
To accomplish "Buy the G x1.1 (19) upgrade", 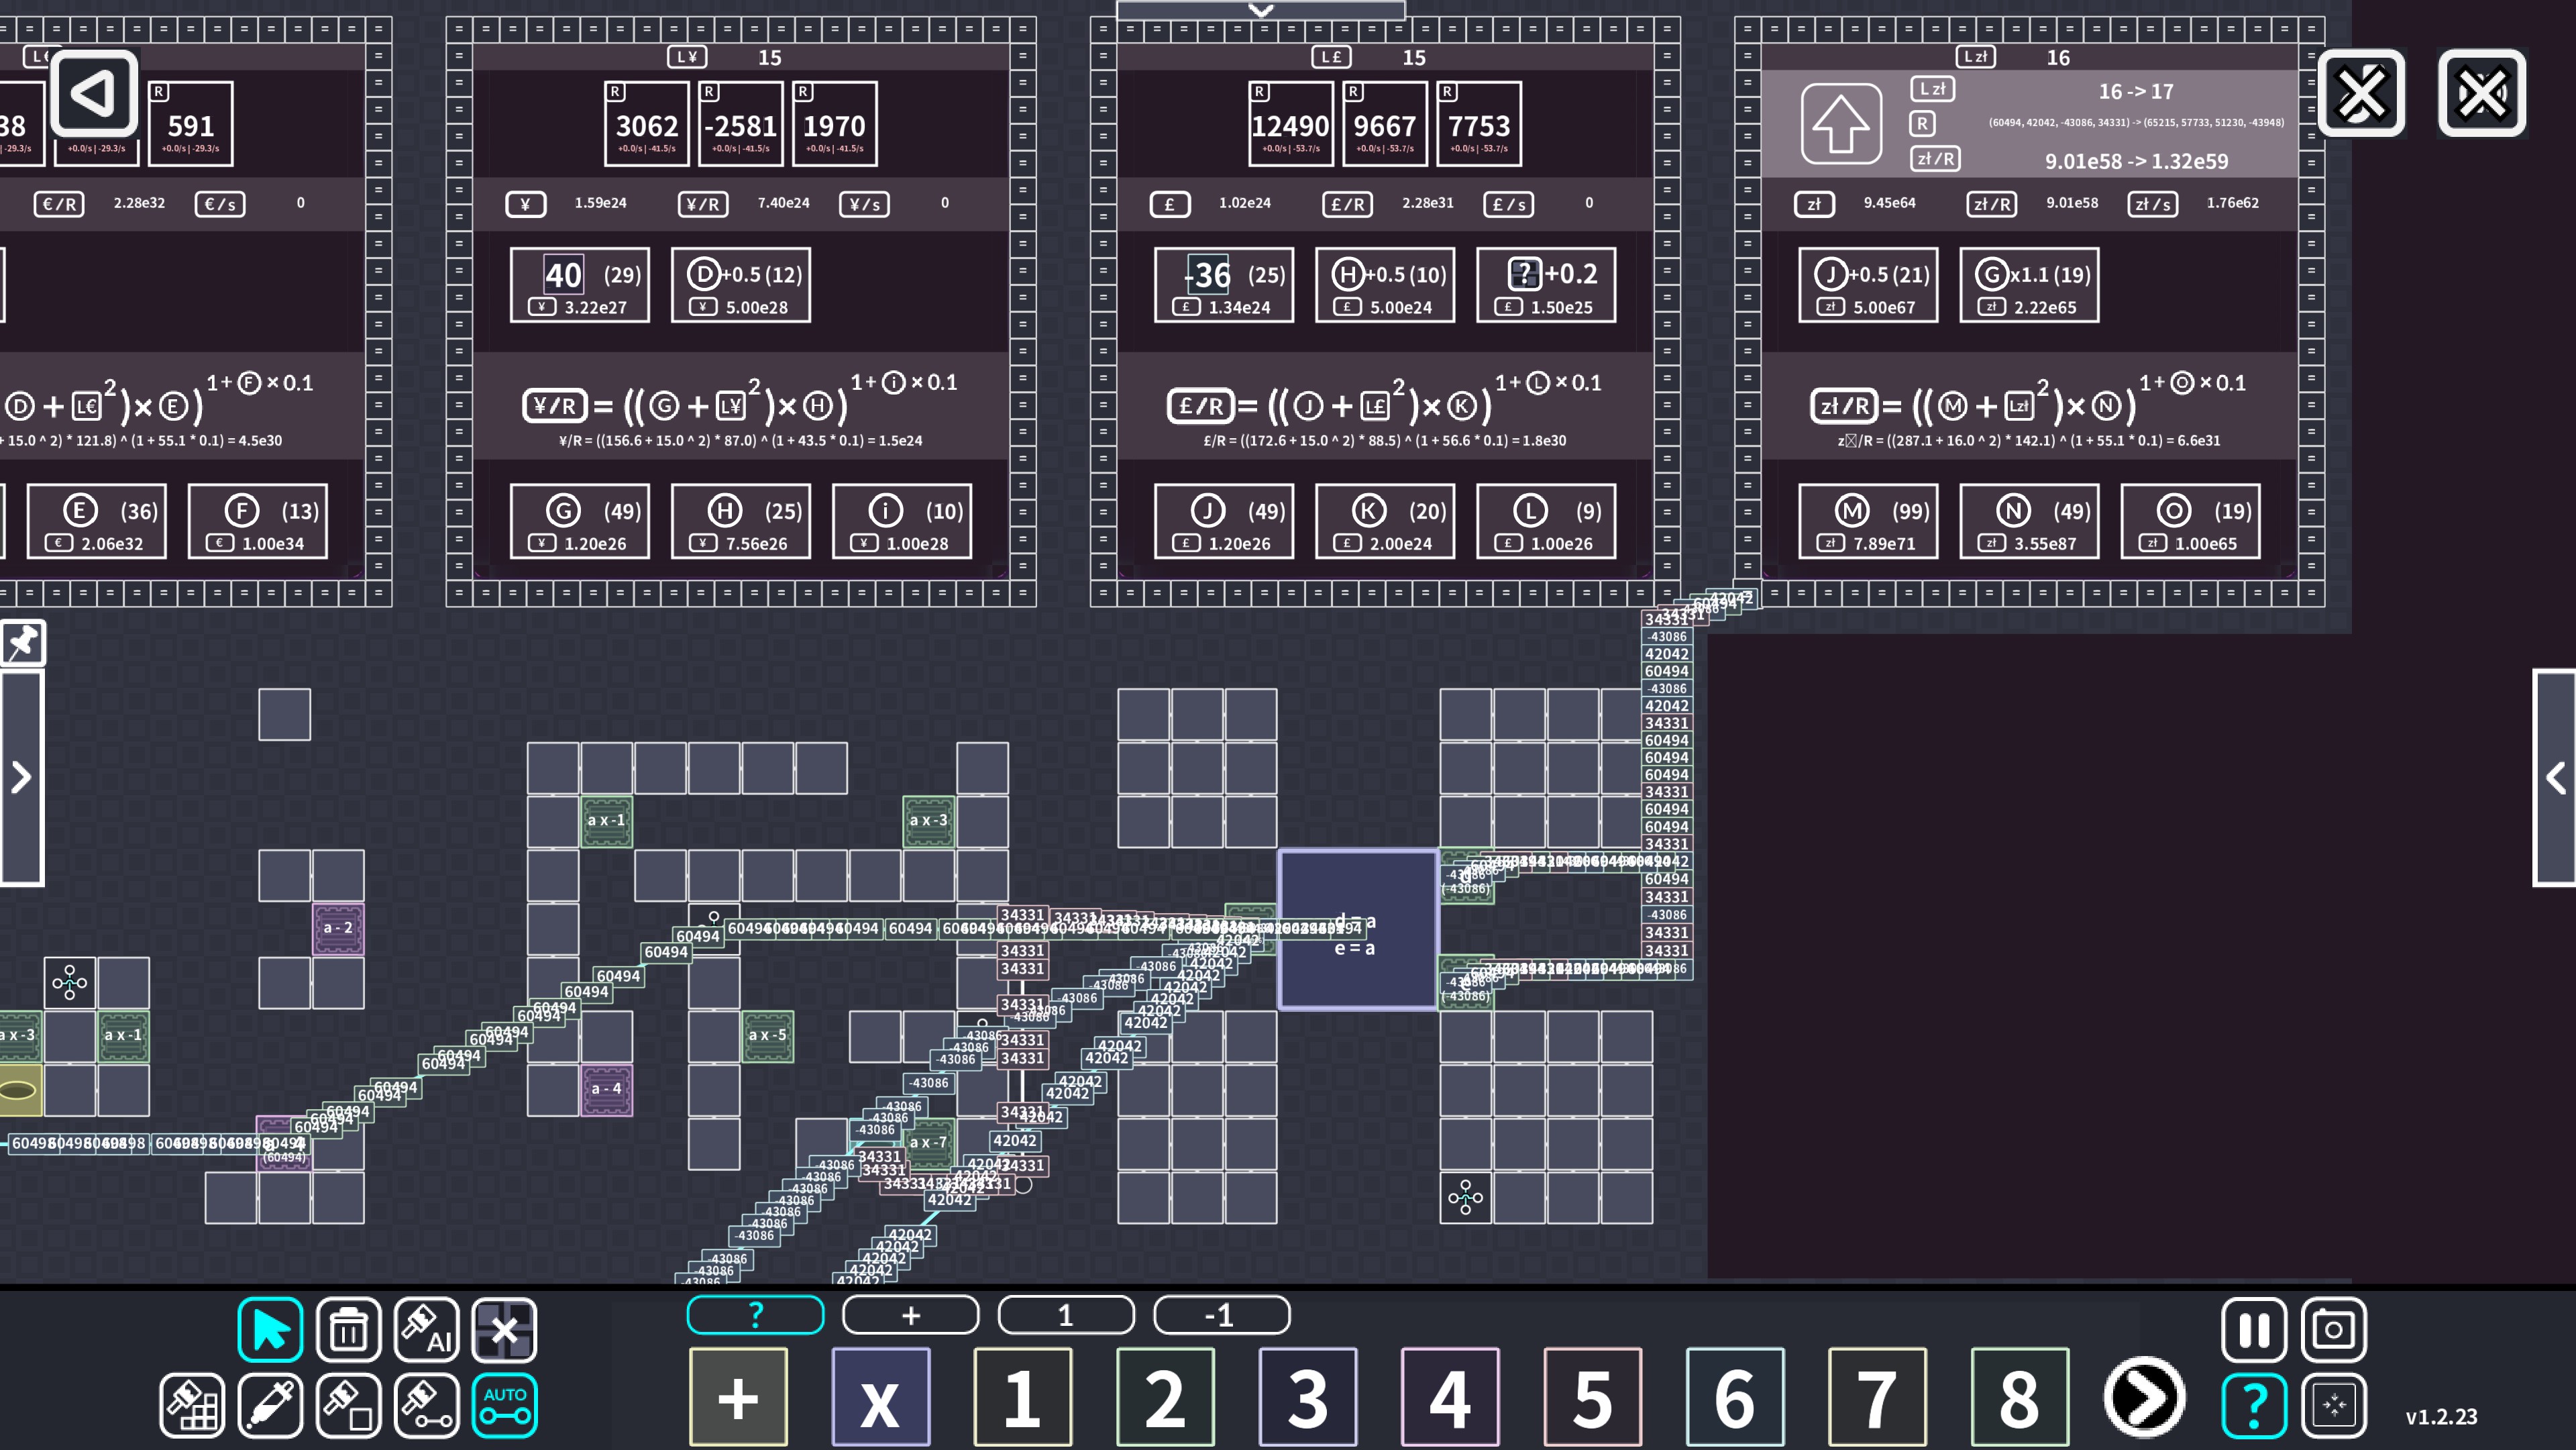I will [2029, 286].
